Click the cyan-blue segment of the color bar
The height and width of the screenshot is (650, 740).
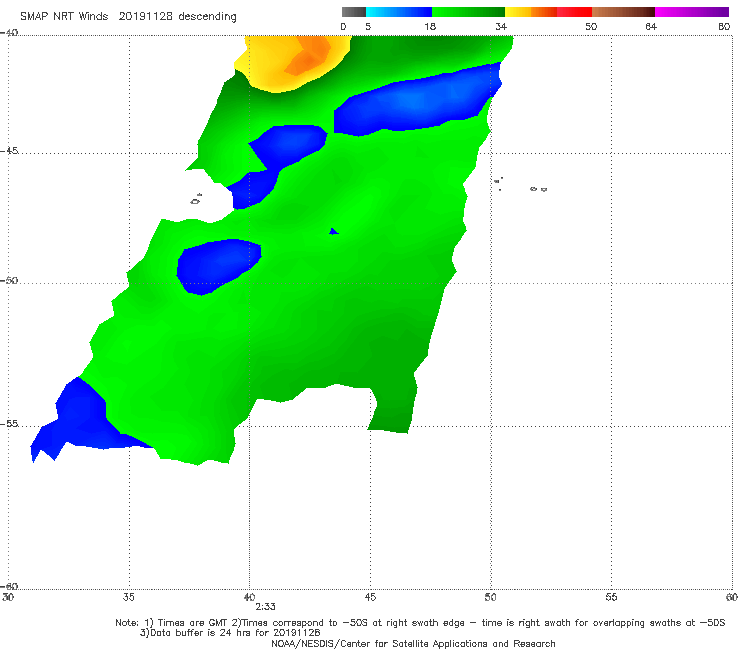[x=399, y=12]
